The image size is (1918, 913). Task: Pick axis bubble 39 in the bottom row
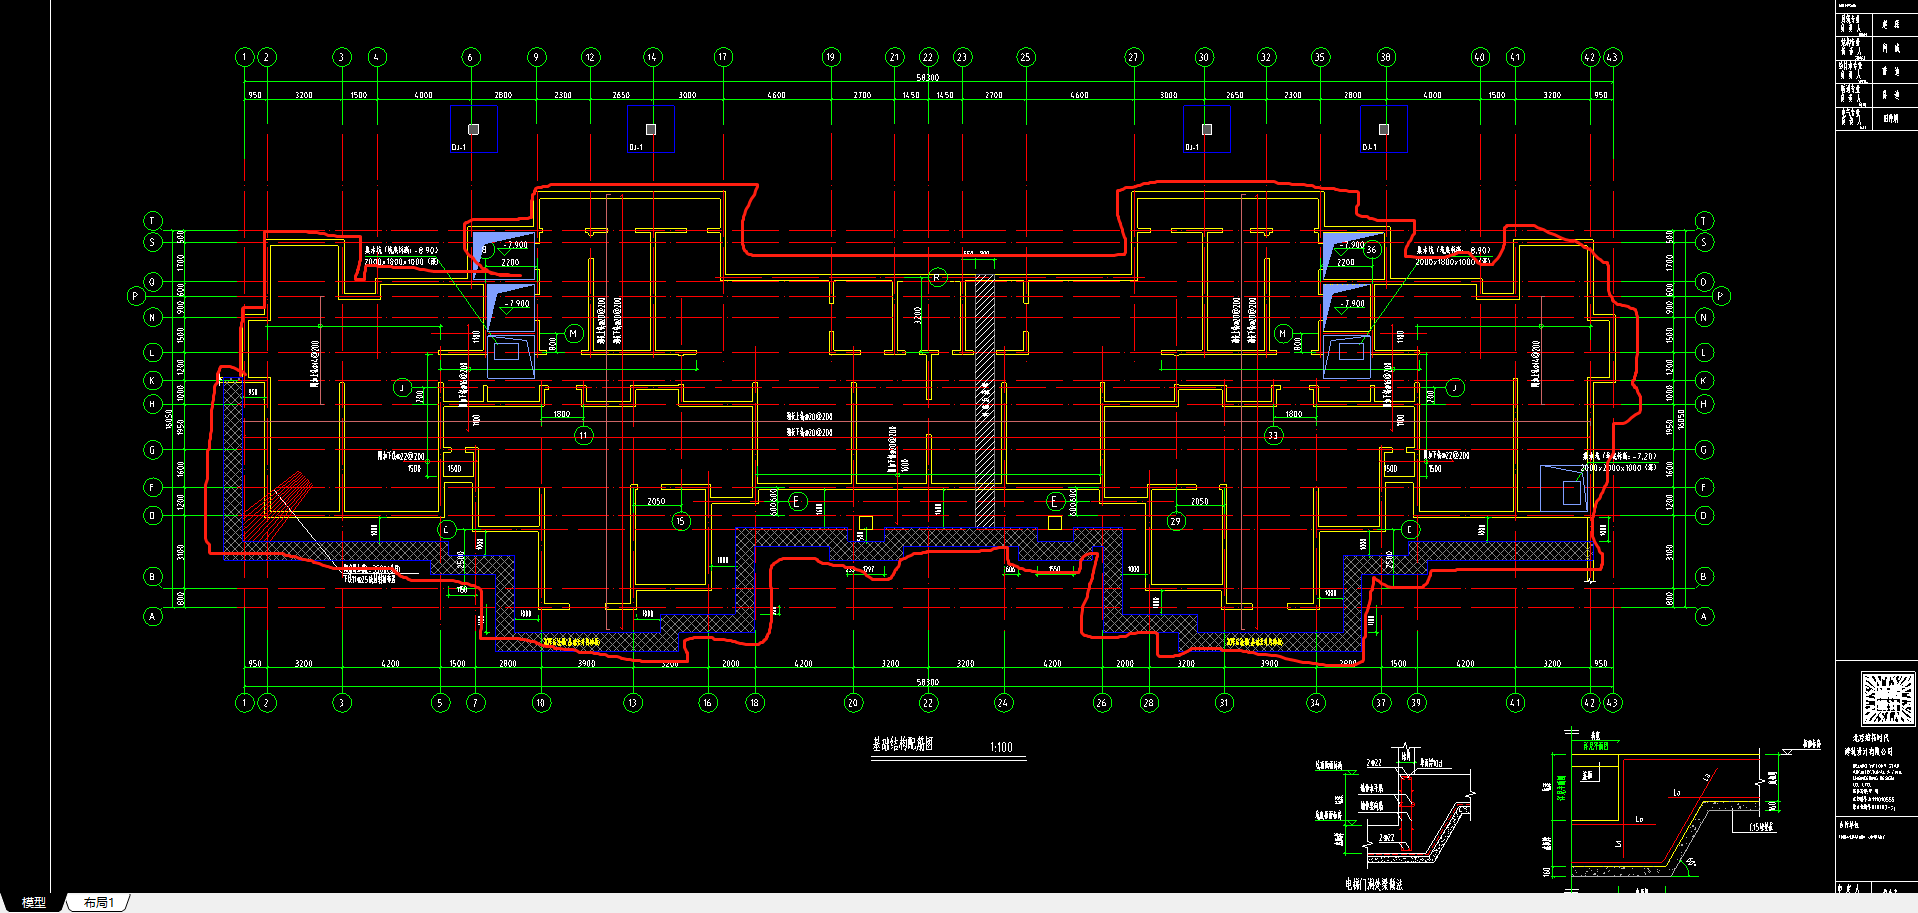pyautogui.click(x=1416, y=703)
